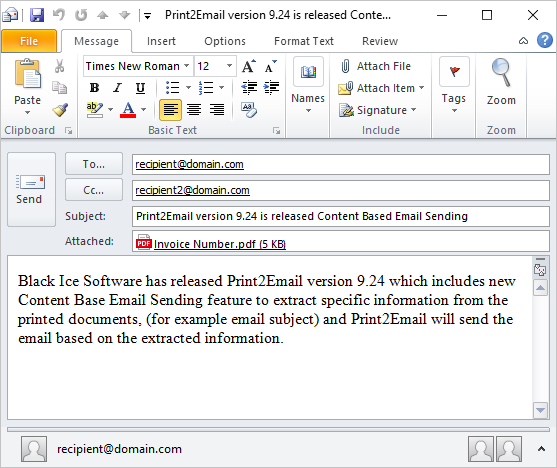Open the Format Text tab

[x=304, y=41]
